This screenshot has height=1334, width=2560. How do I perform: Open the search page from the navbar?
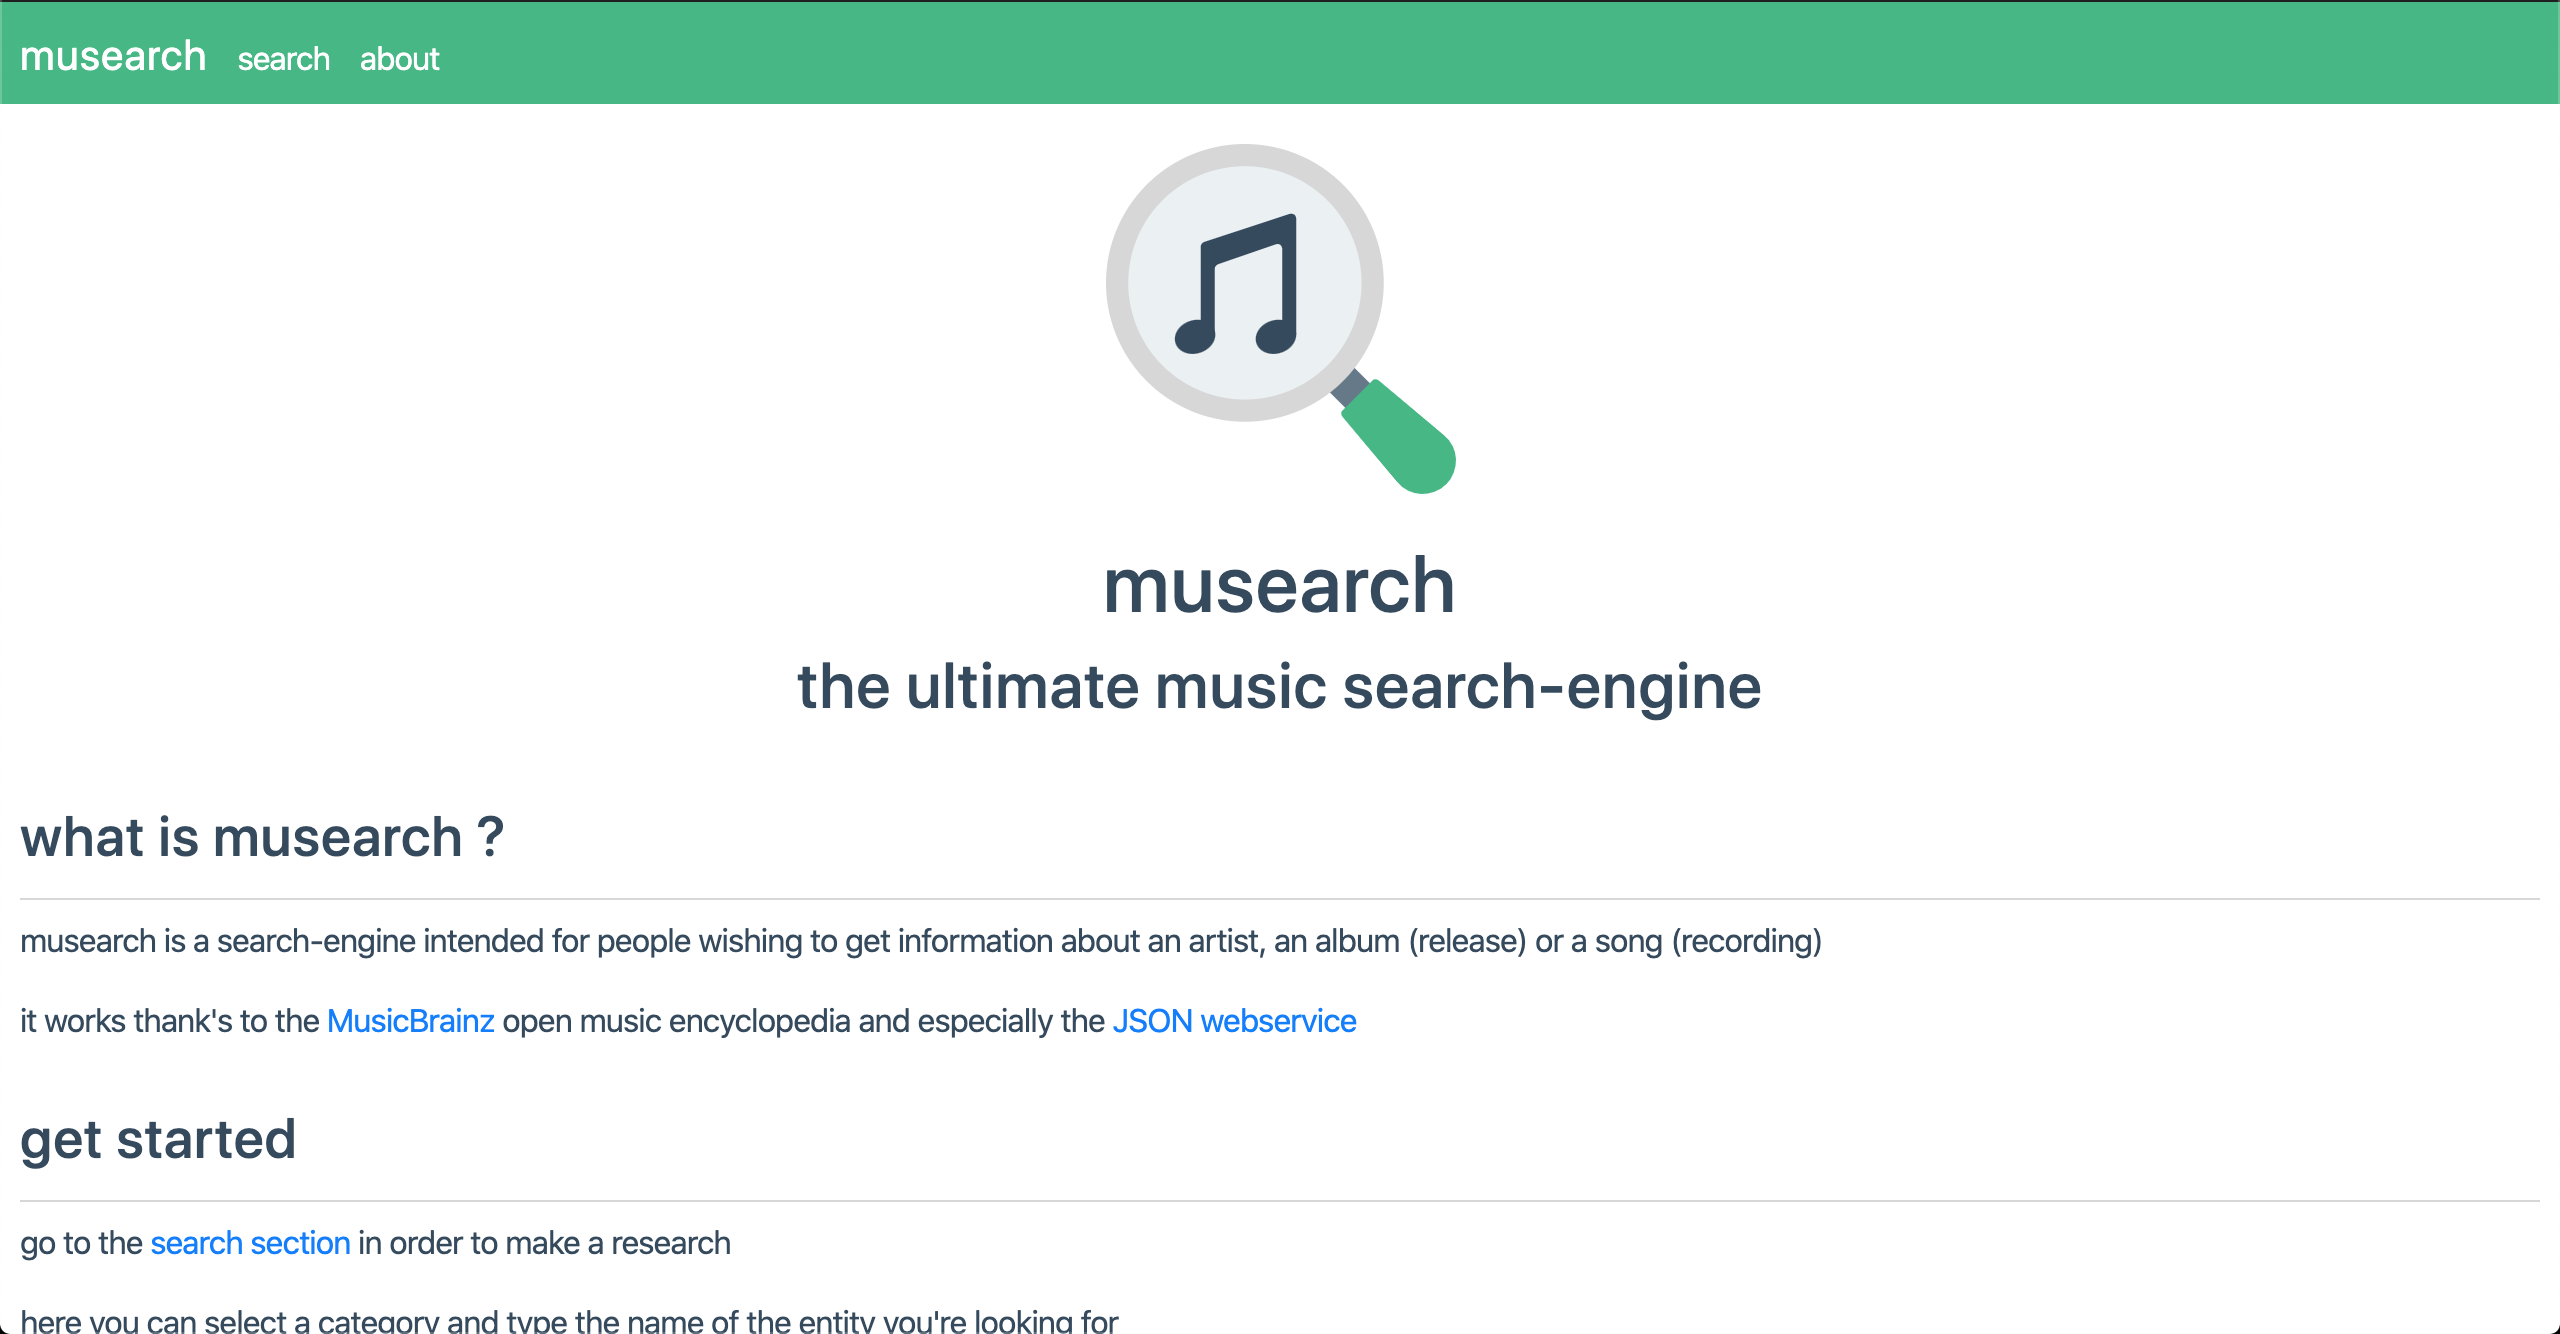pyautogui.click(x=284, y=60)
